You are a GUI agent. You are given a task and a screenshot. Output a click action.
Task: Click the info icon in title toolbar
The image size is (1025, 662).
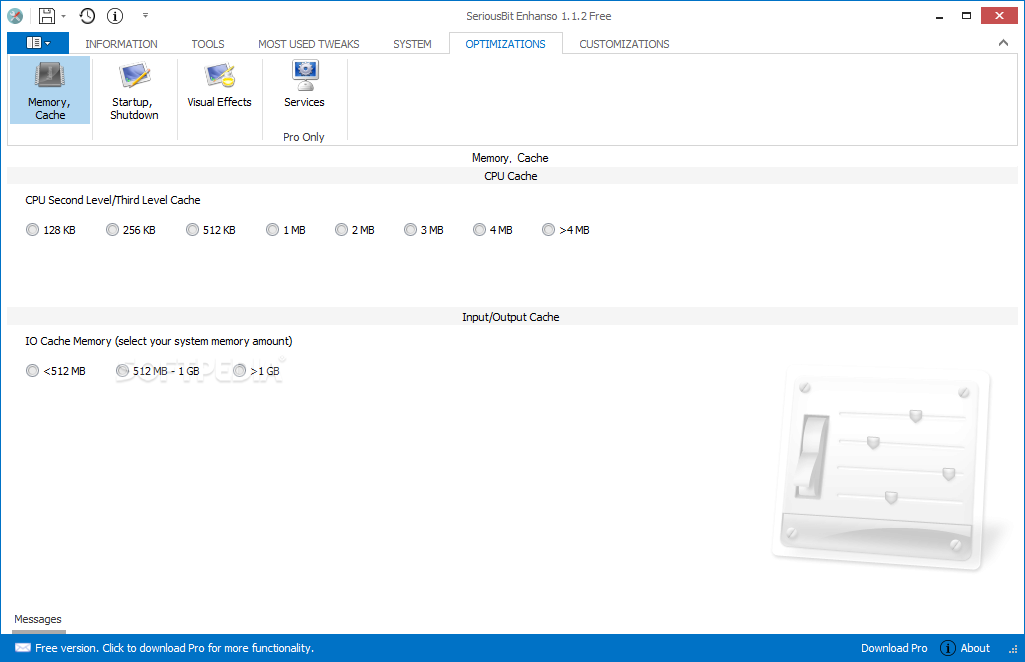[115, 16]
